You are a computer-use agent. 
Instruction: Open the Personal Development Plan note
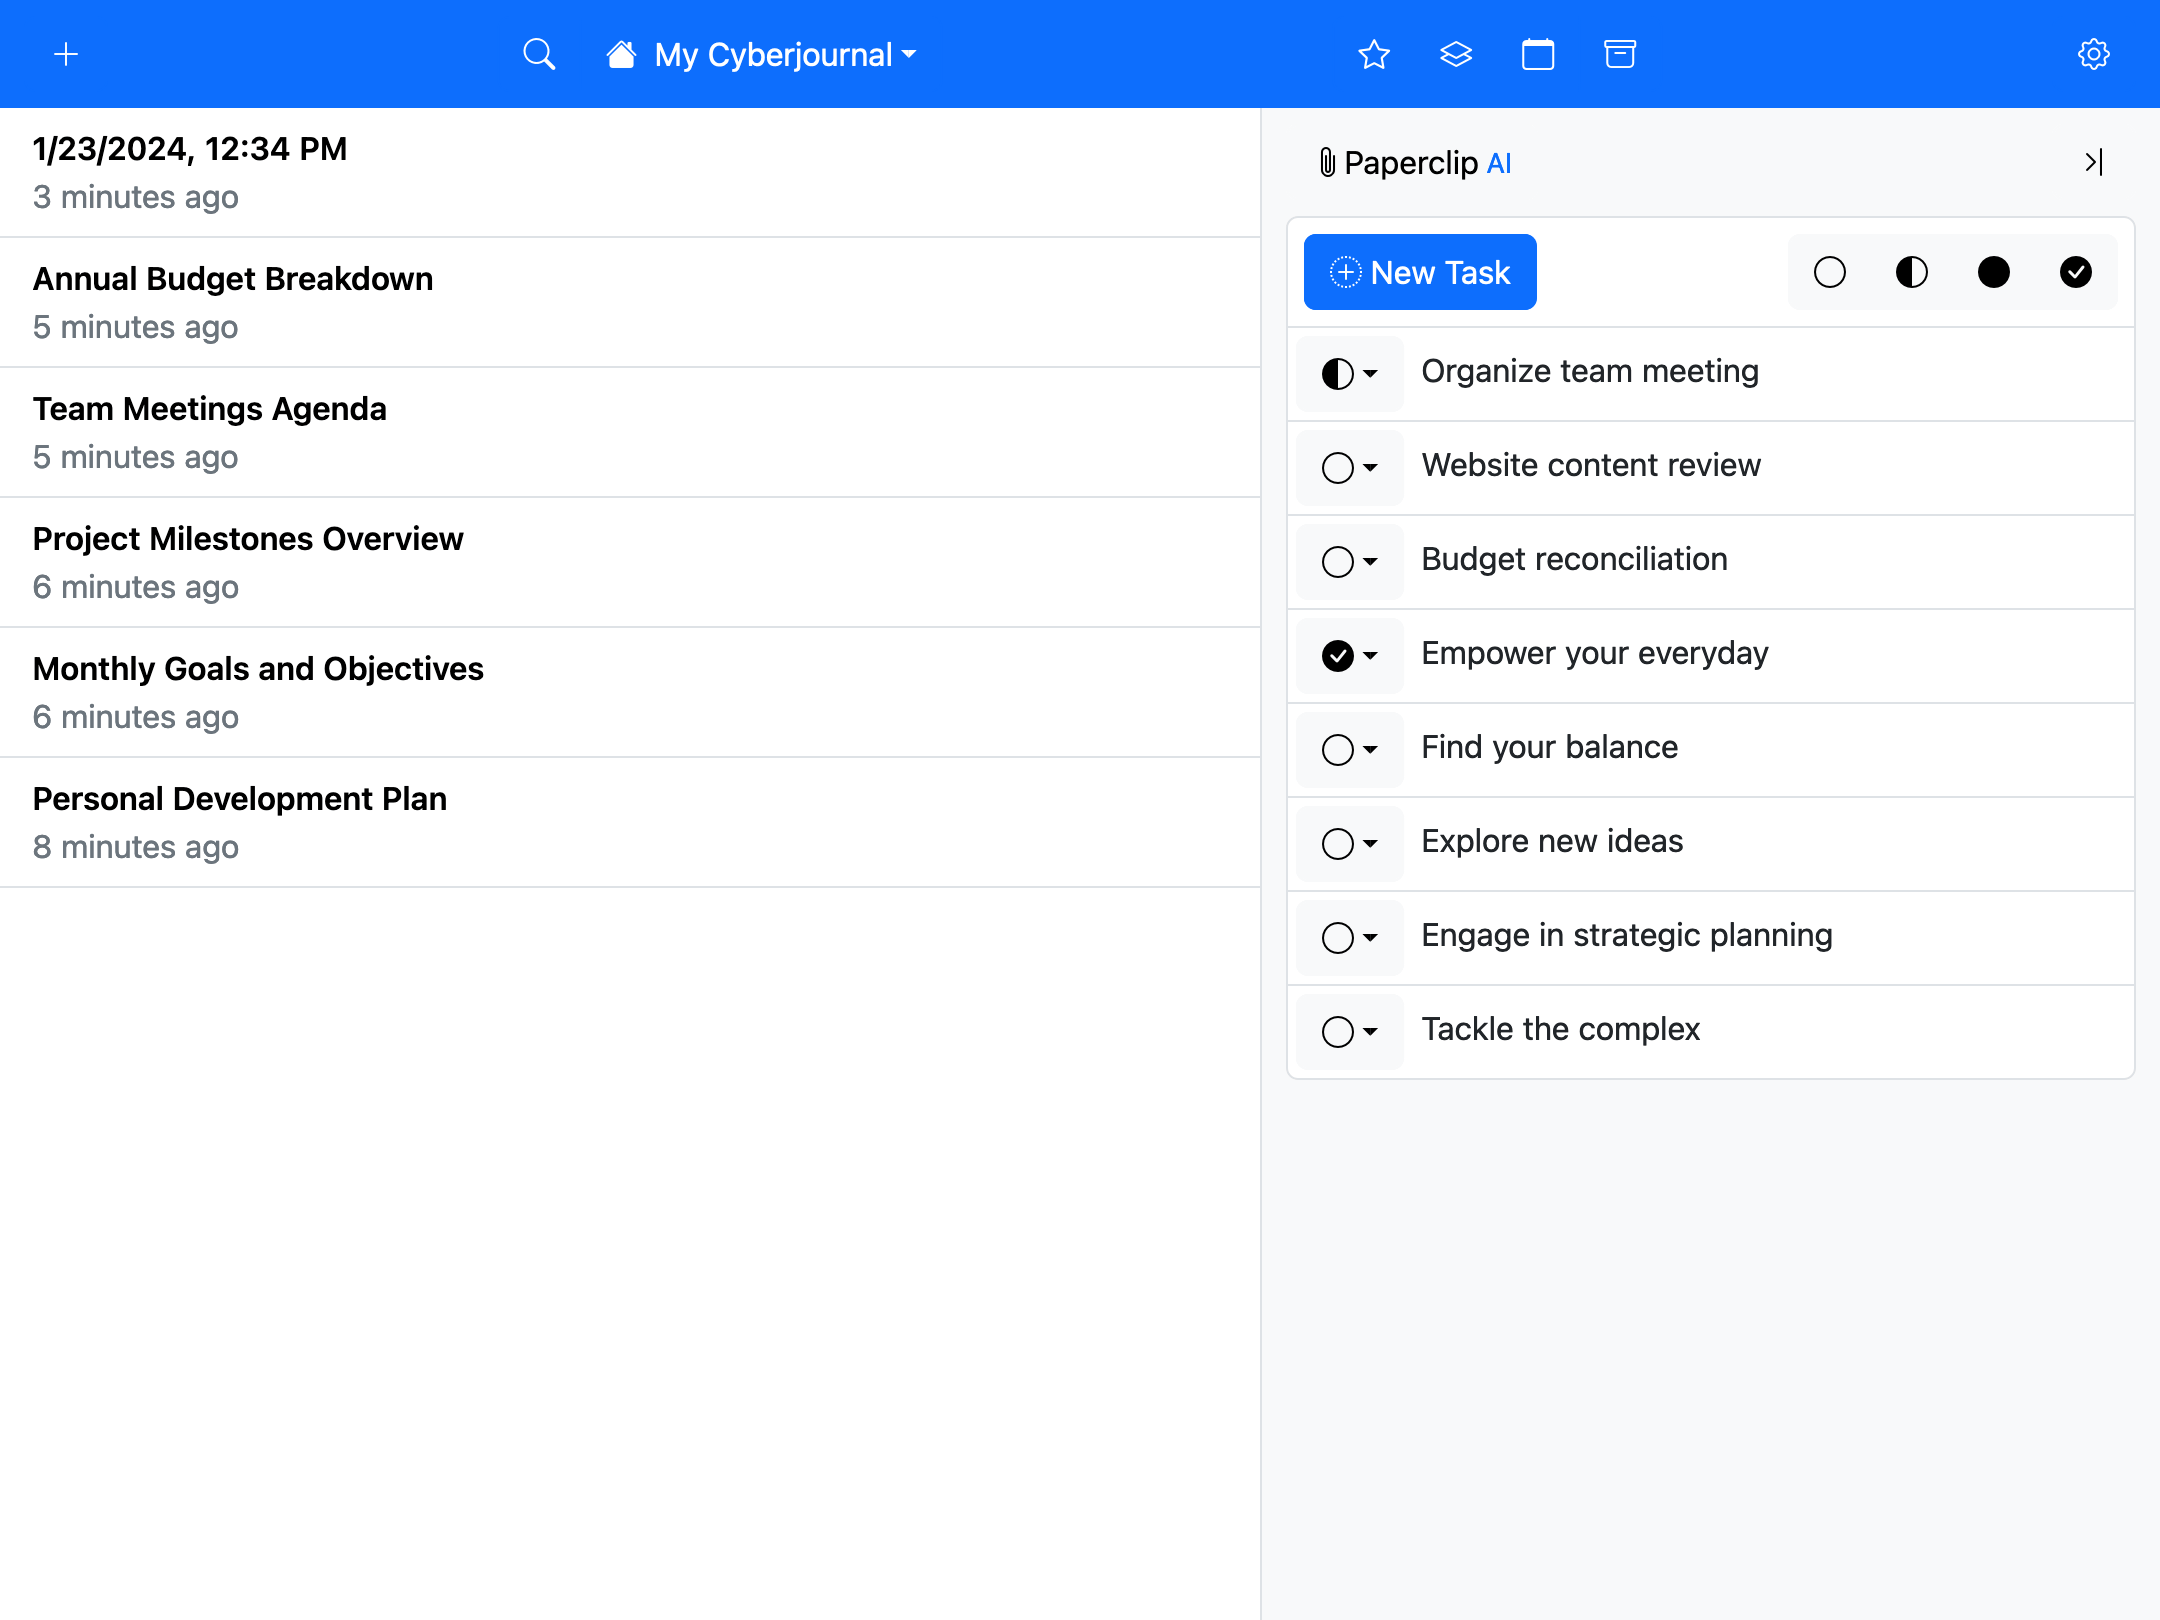point(239,798)
